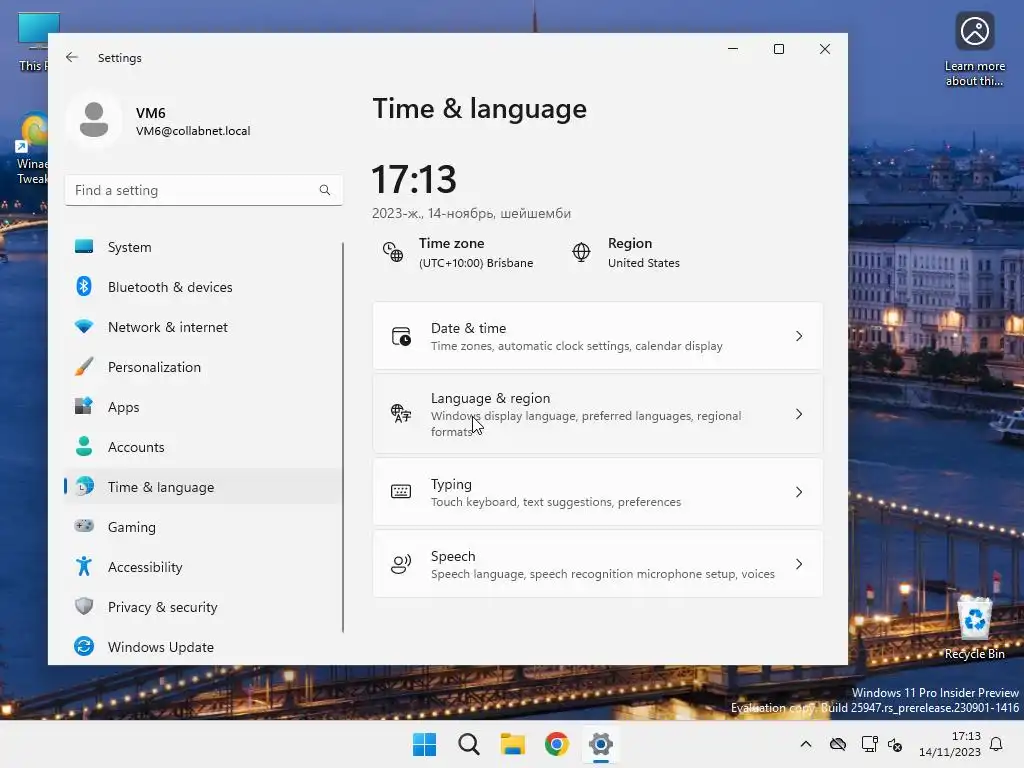Image resolution: width=1024 pixels, height=768 pixels.
Task: Click the Region globe icon
Action: [x=581, y=252]
